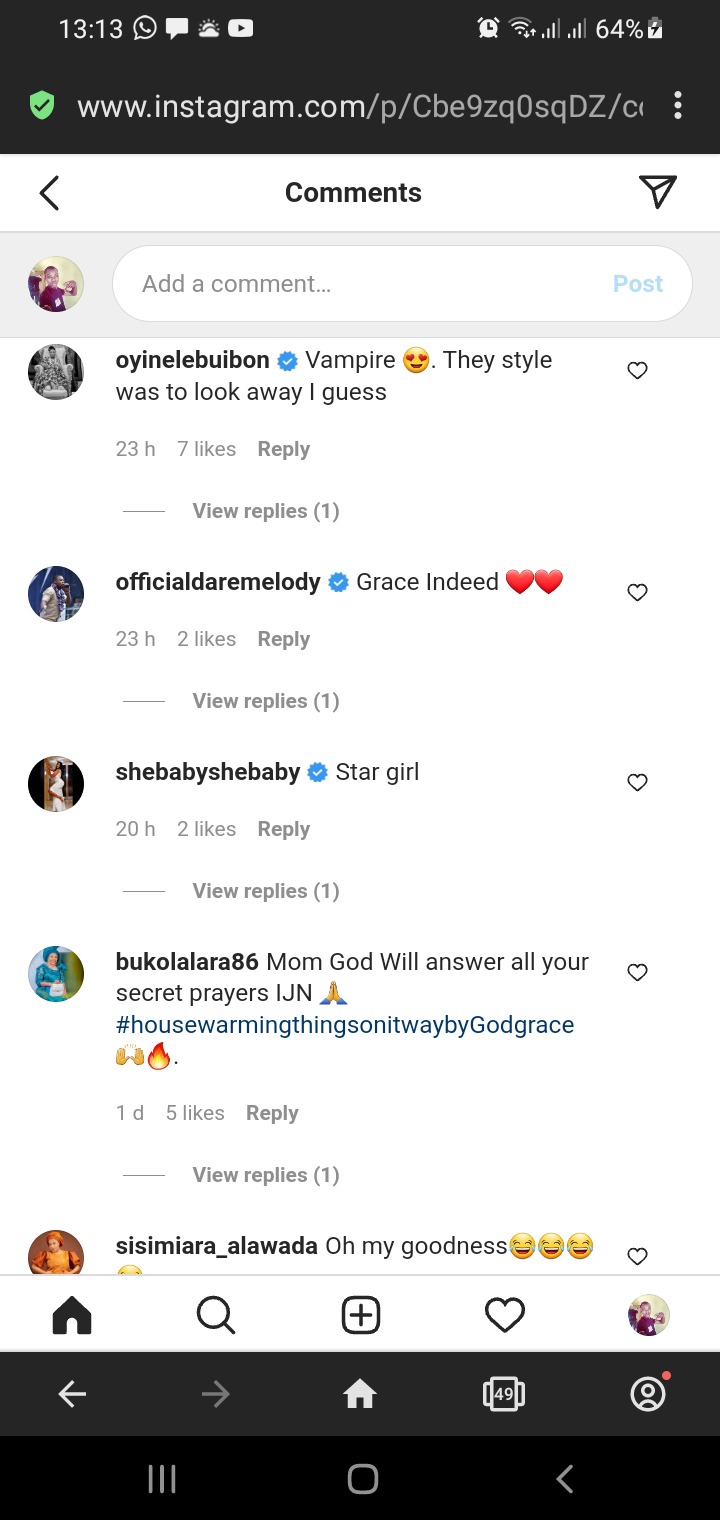Open bukolalara86's profile picture
The width and height of the screenshot is (720, 1520).
pyautogui.click(x=56, y=974)
